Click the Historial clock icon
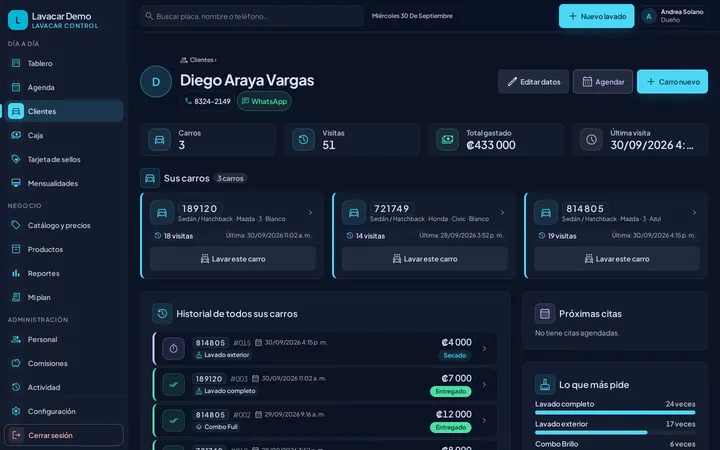The width and height of the screenshot is (720, 450). coord(162,314)
